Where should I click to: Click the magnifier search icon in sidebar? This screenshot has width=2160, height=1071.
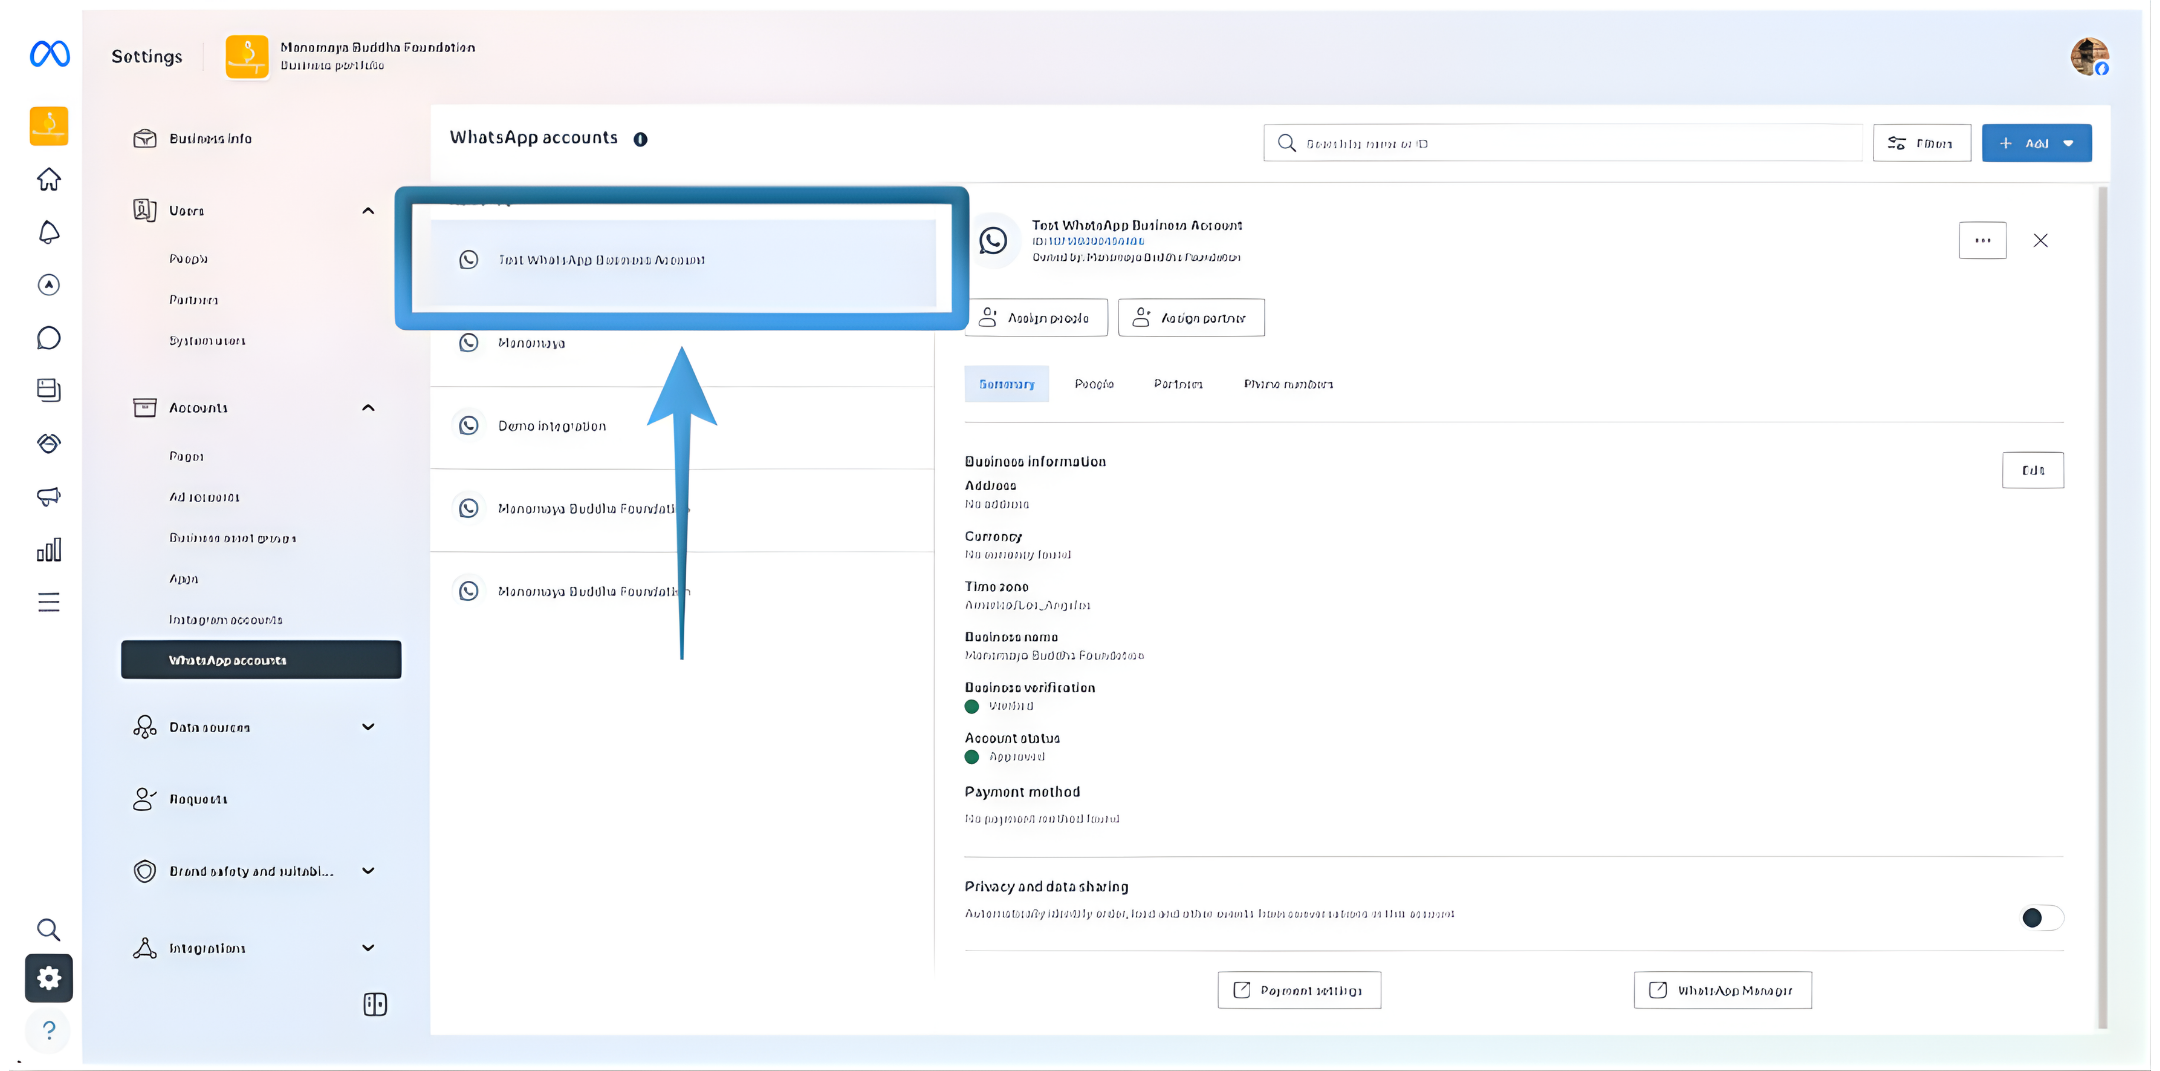[x=48, y=930]
